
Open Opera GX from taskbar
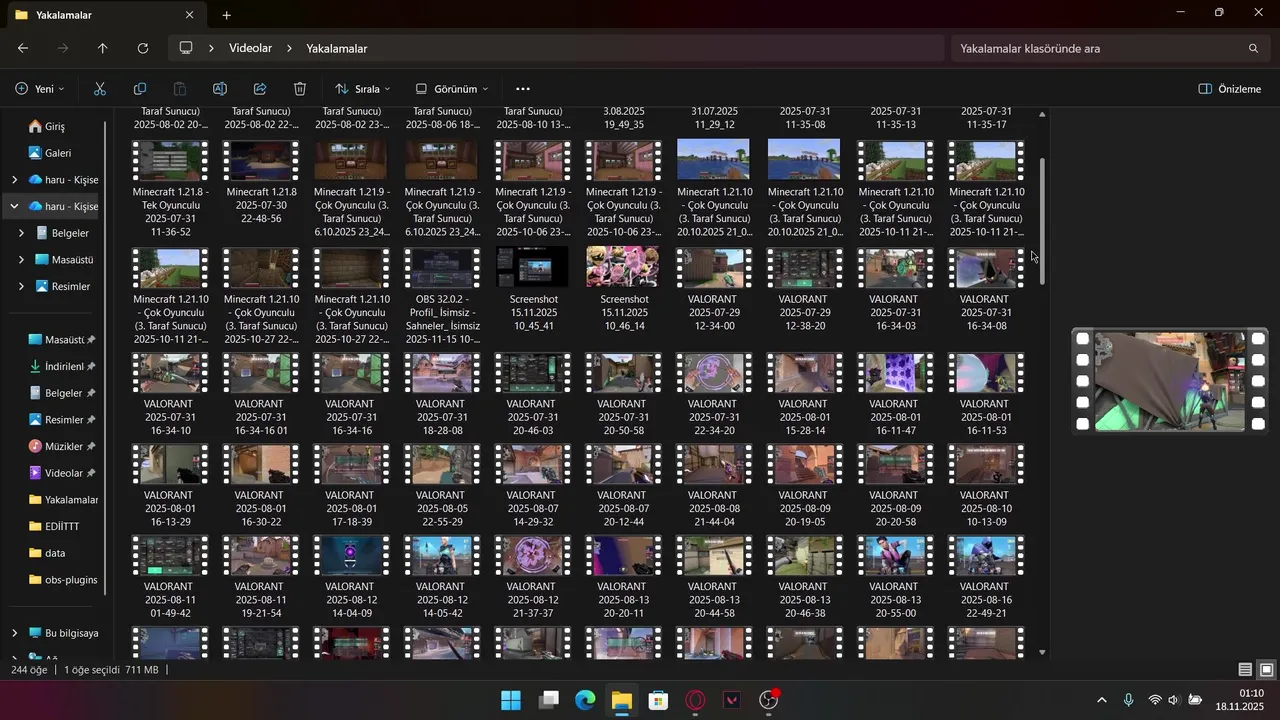tap(695, 700)
